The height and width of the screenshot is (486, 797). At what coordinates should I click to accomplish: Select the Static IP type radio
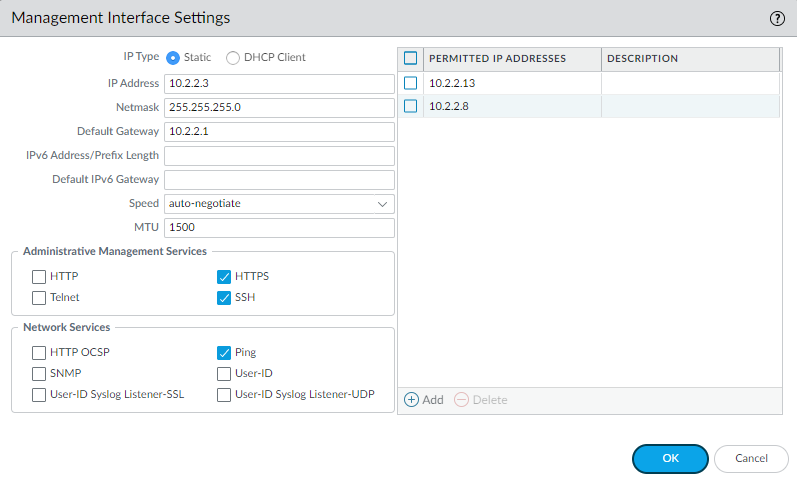172,58
